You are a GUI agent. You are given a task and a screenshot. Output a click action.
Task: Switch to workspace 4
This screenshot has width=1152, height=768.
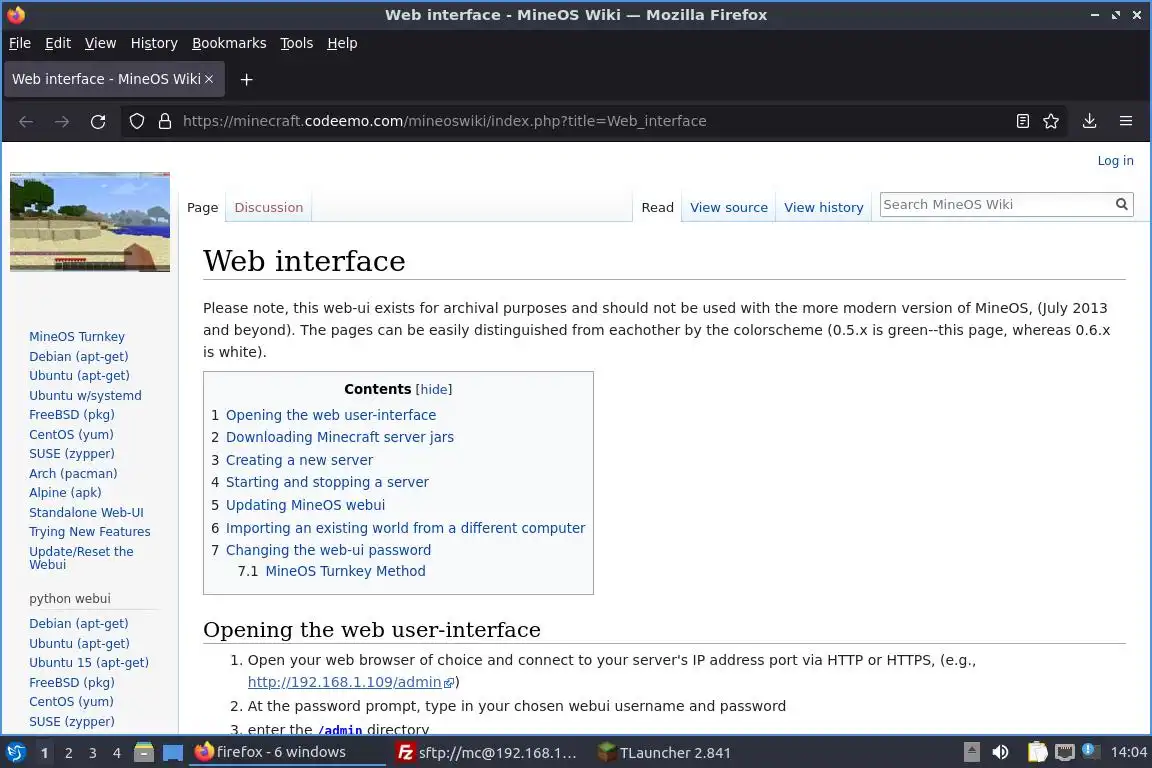[x=117, y=753]
